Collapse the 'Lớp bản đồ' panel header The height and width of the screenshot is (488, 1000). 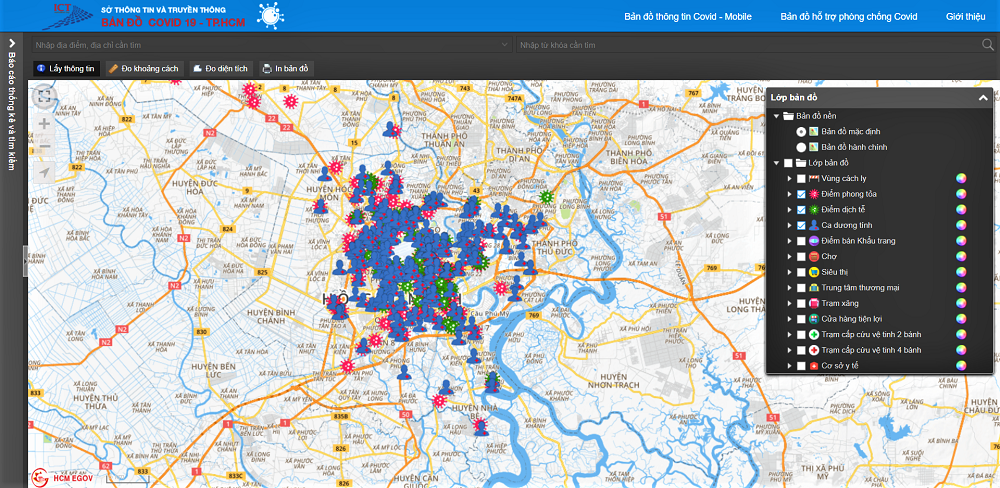(x=983, y=98)
